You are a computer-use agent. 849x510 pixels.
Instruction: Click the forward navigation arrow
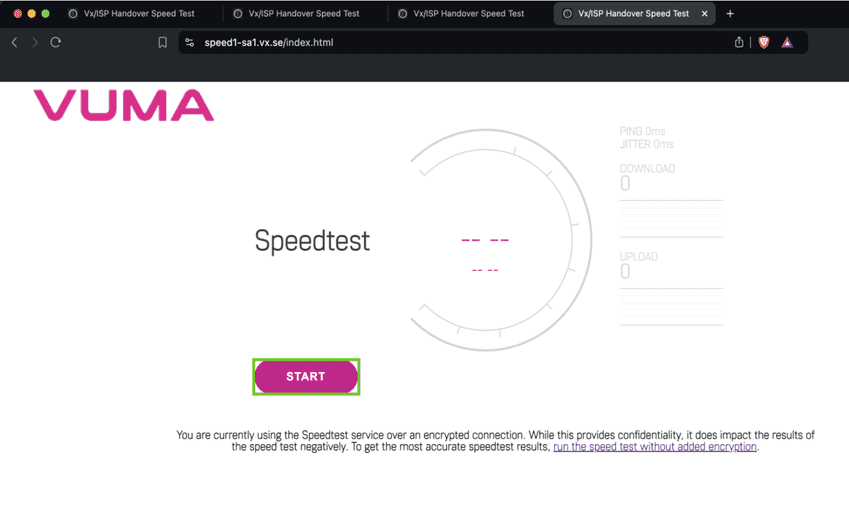click(35, 43)
